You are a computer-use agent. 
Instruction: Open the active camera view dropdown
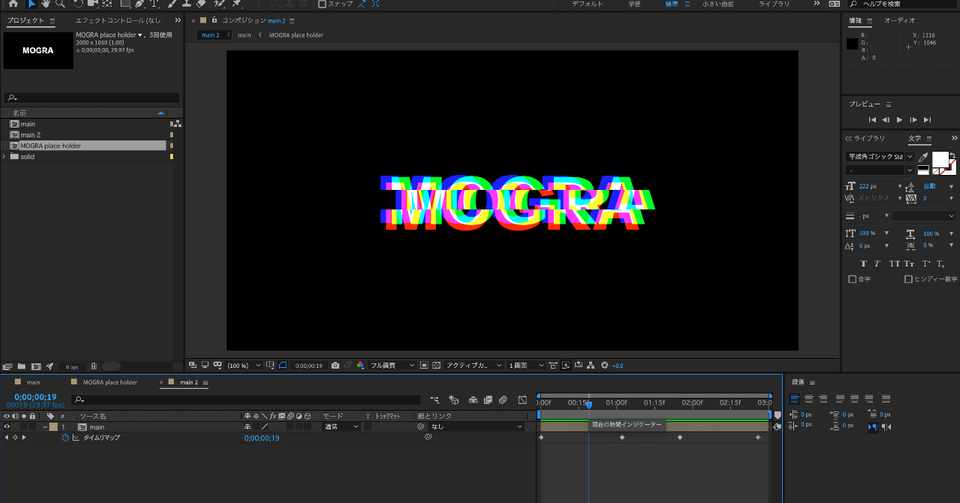click(474, 365)
